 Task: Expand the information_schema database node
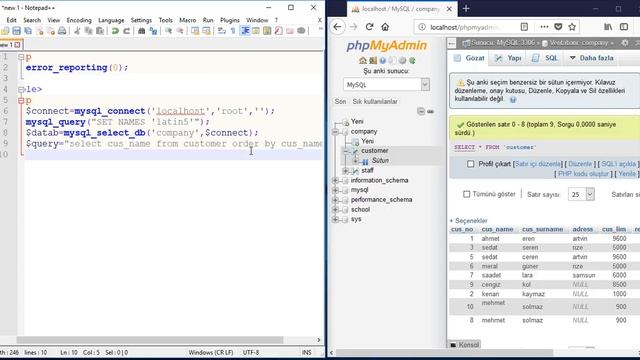point(335,180)
